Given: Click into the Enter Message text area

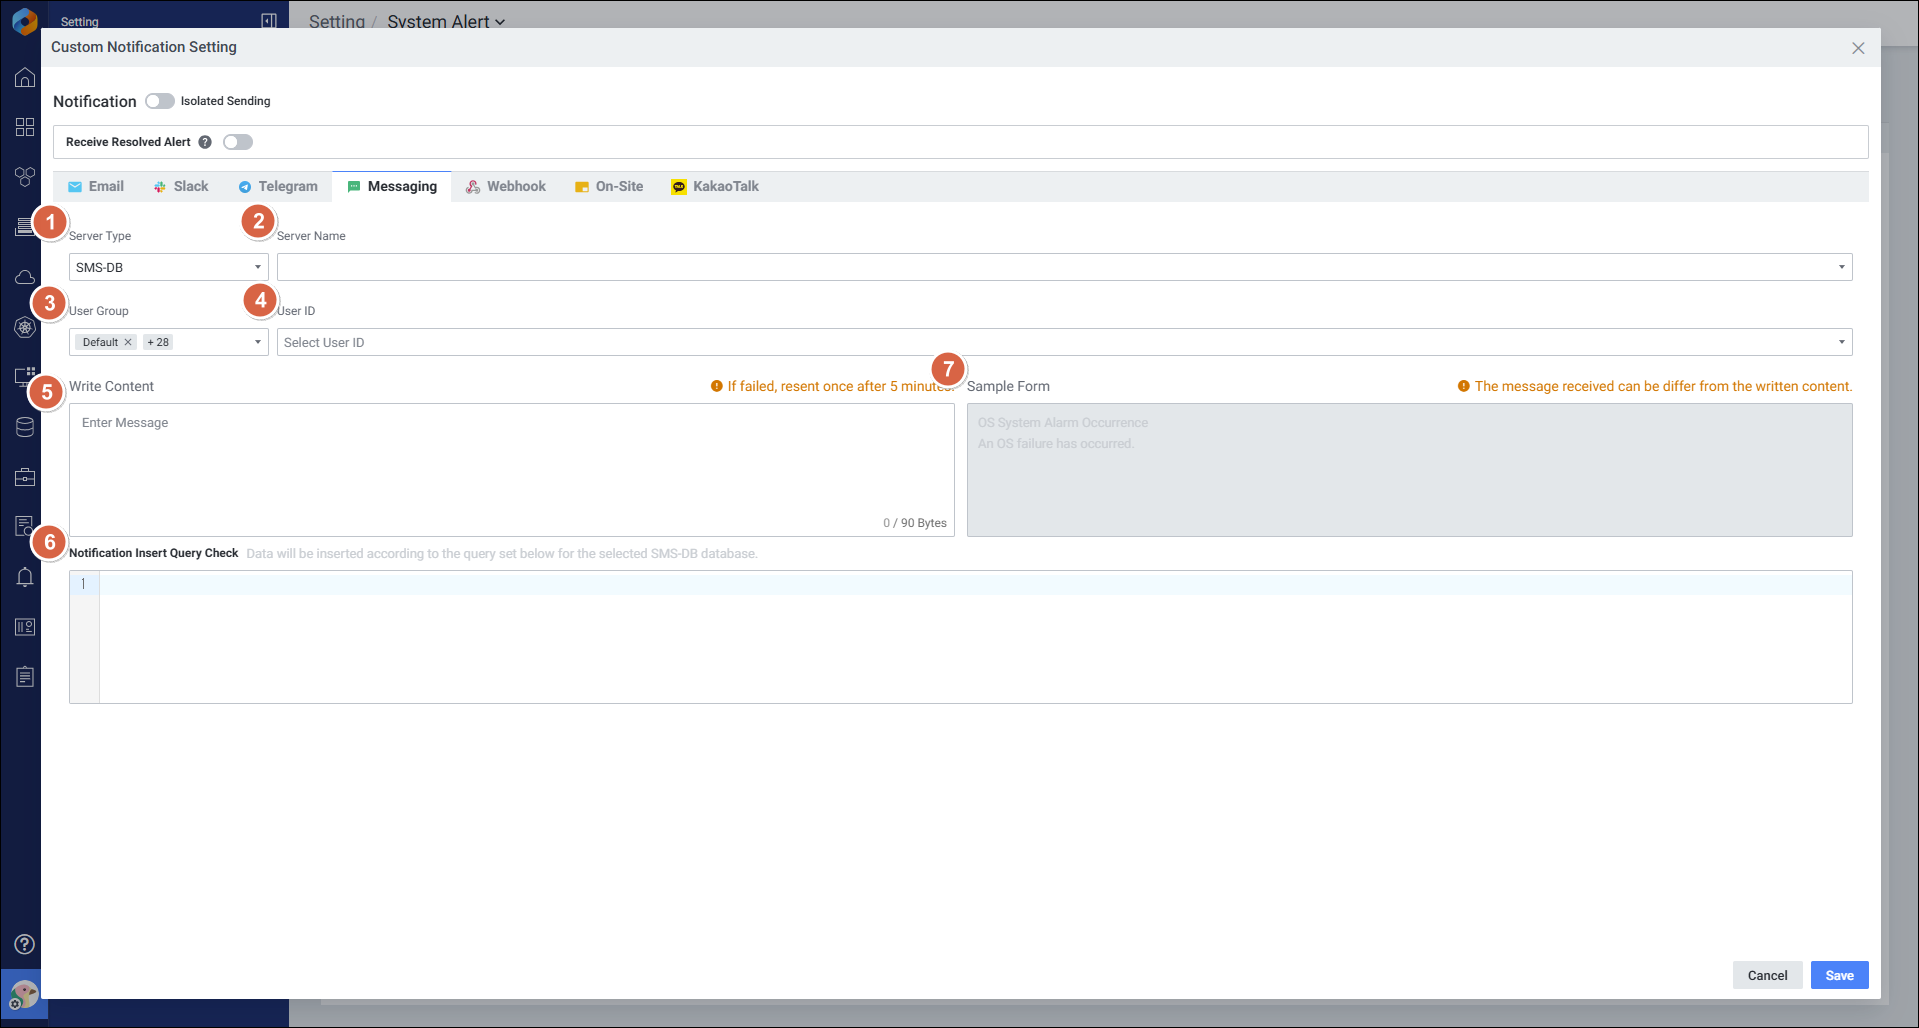Looking at the screenshot, I should (511, 465).
